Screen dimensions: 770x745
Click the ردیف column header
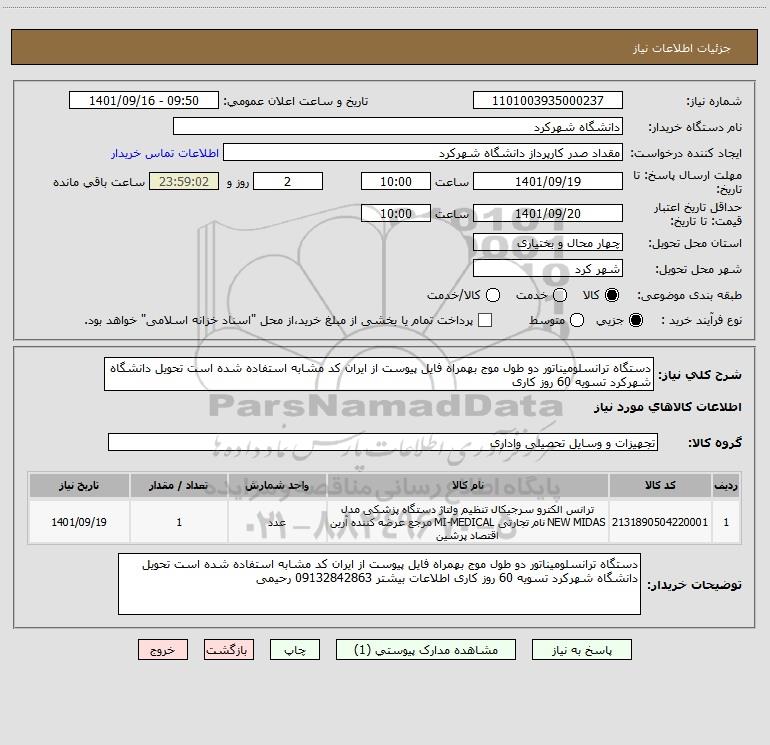click(726, 485)
